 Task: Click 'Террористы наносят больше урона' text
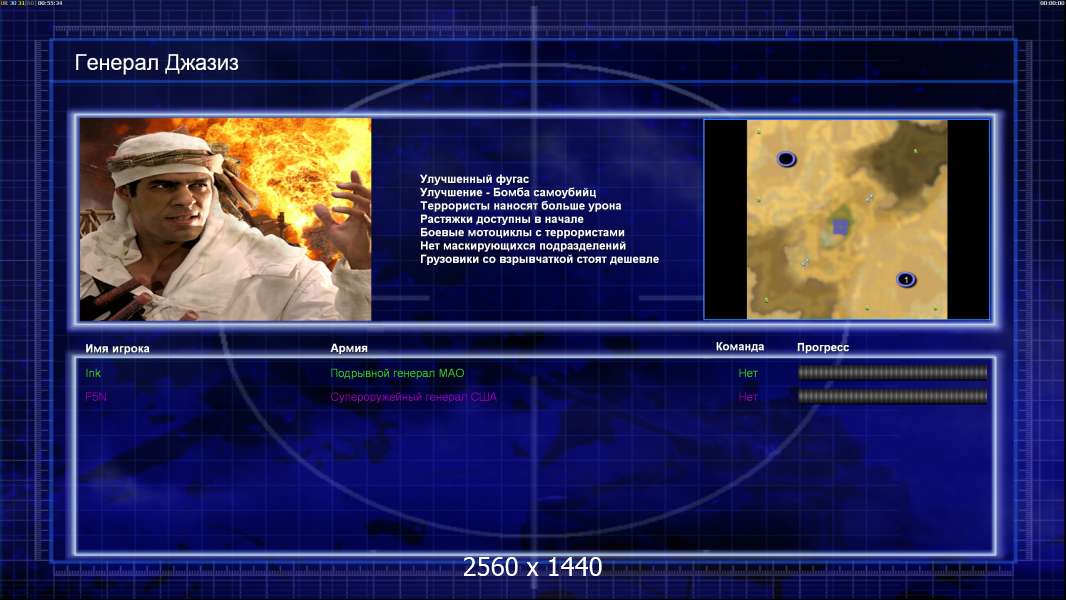(x=520, y=205)
